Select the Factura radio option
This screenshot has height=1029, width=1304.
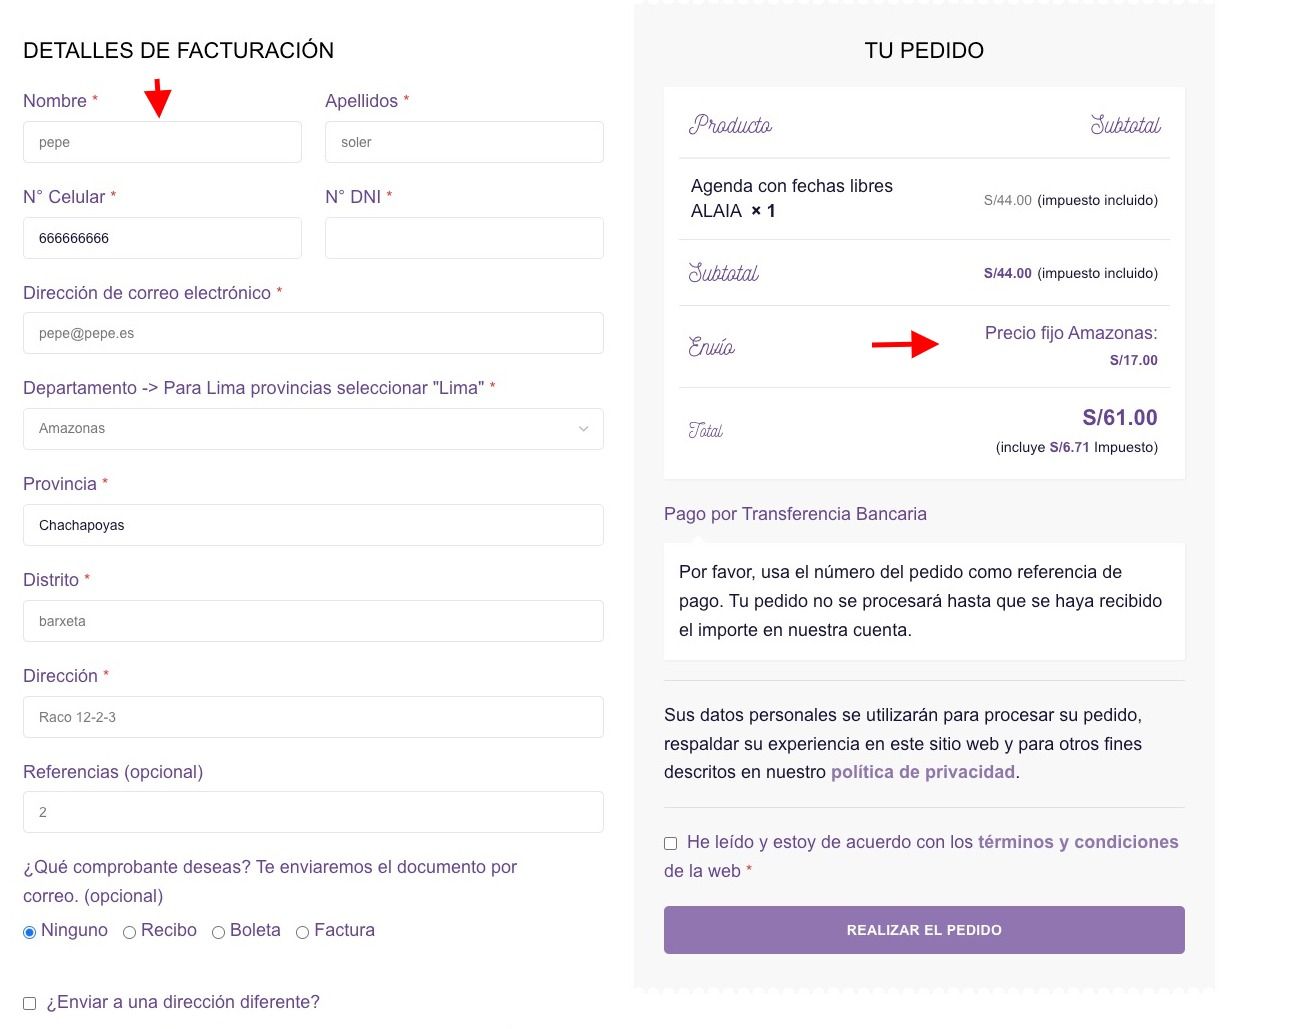pos(302,932)
